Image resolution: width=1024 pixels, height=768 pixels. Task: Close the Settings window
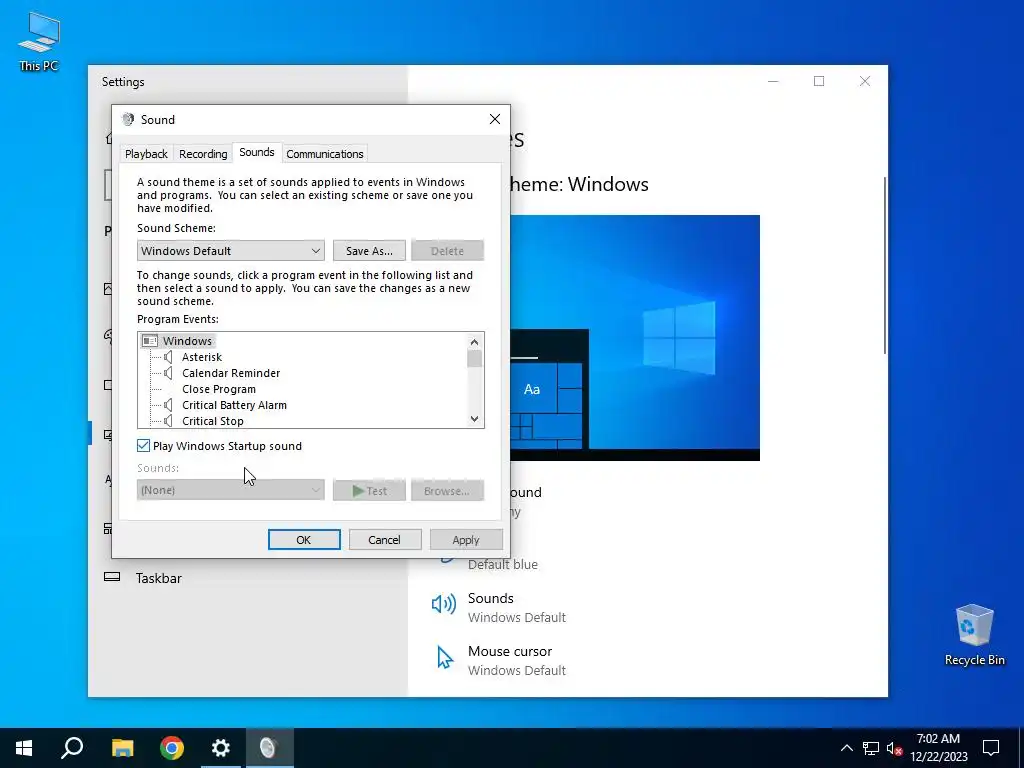(865, 81)
